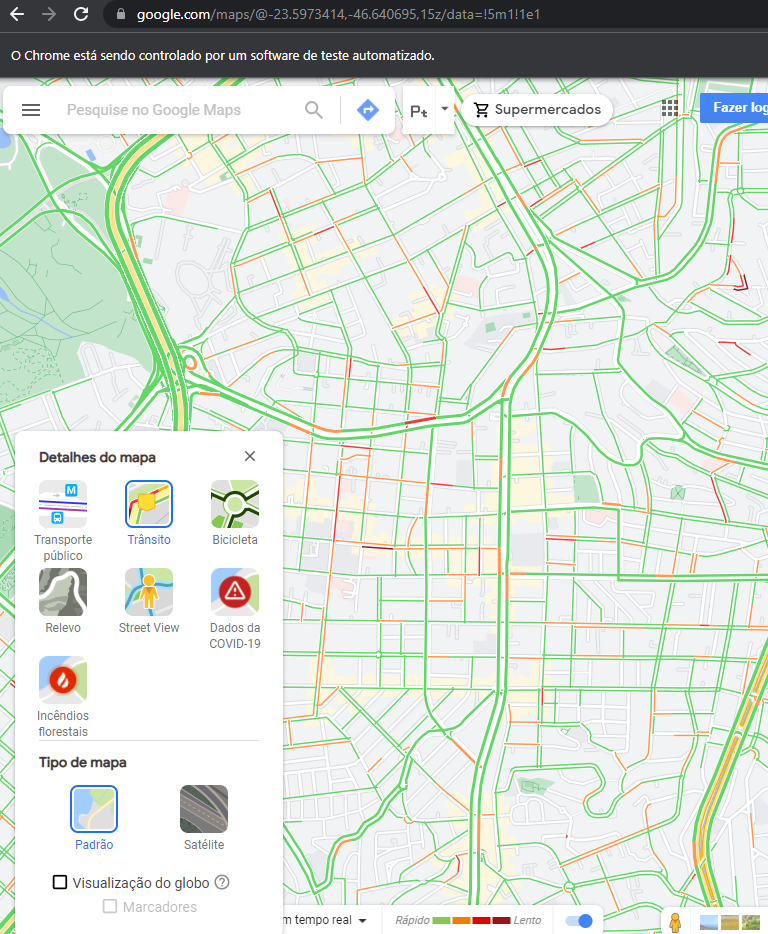Open directions with the blue arrow icon

[x=368, y=110]
